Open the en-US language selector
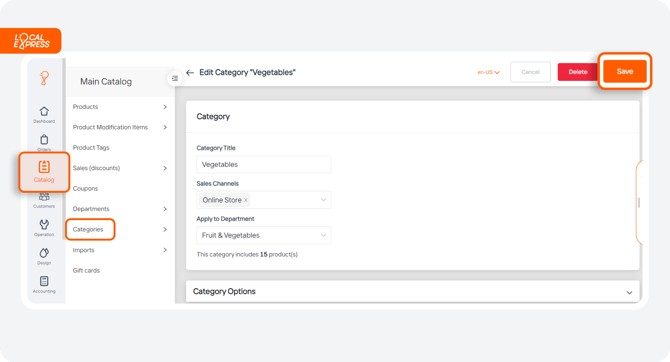Viewport: 670px width, 362px height. point(488,72)
